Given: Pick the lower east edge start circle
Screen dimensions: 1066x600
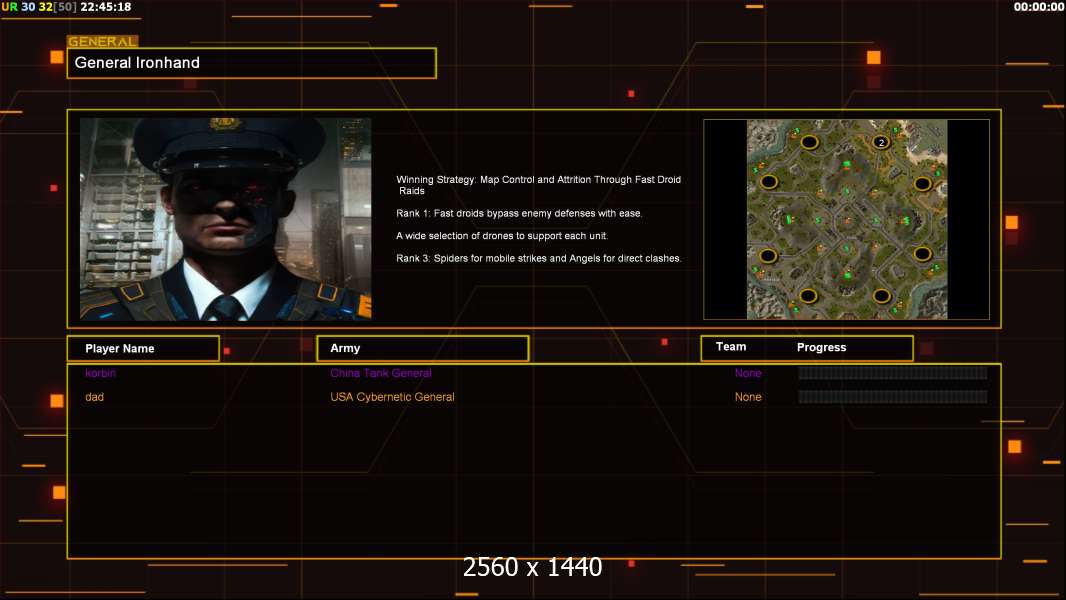Looking at the screenshot, I should click(x=923, y=254).
